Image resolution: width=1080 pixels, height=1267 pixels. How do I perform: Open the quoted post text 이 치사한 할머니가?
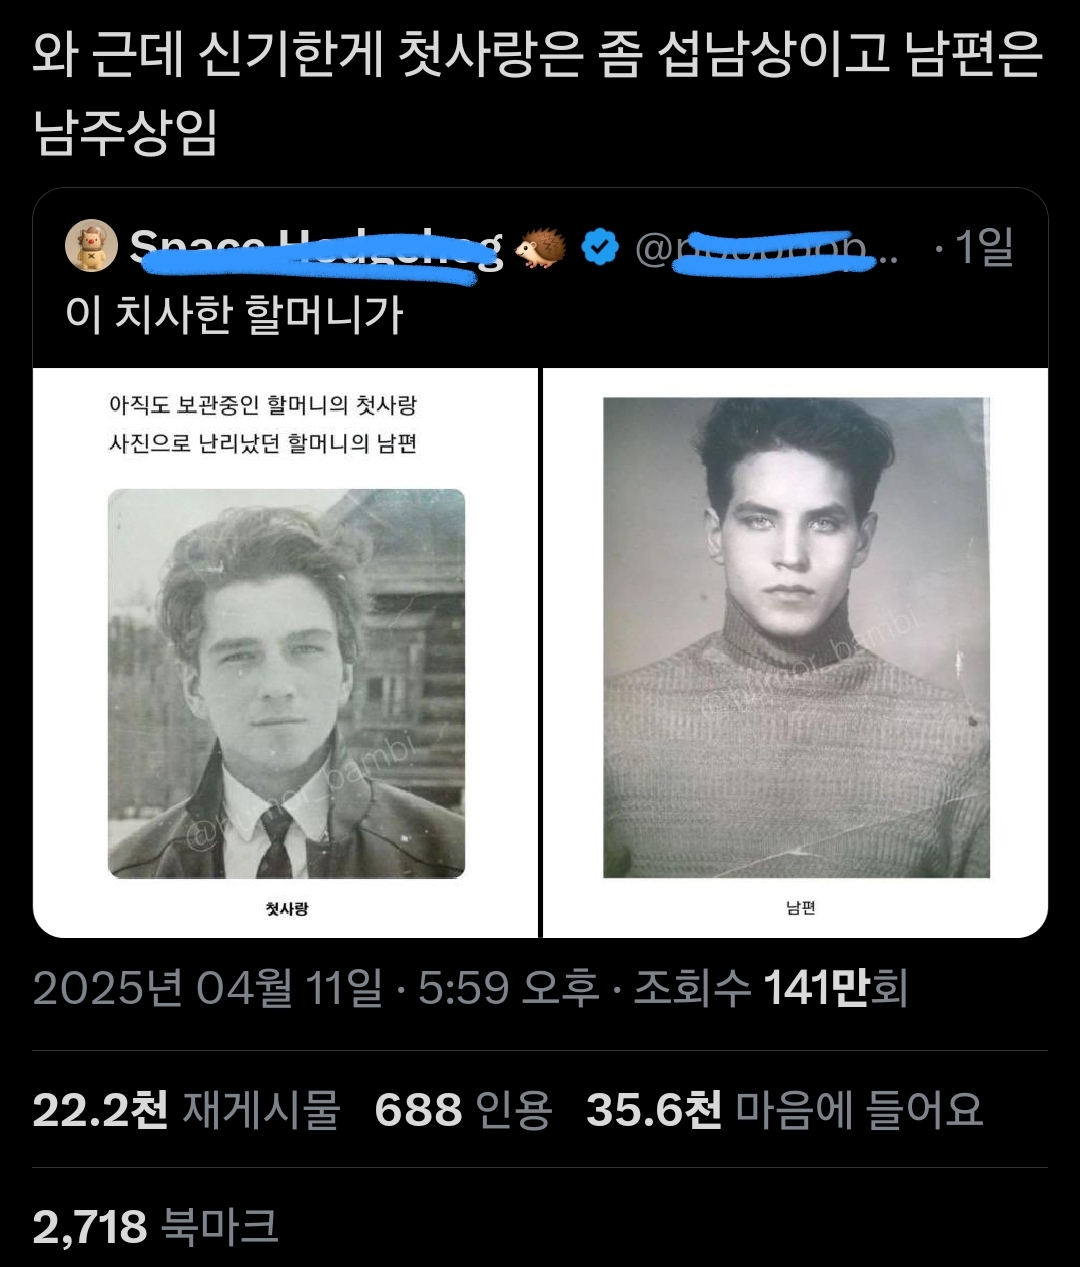[235, 315]
